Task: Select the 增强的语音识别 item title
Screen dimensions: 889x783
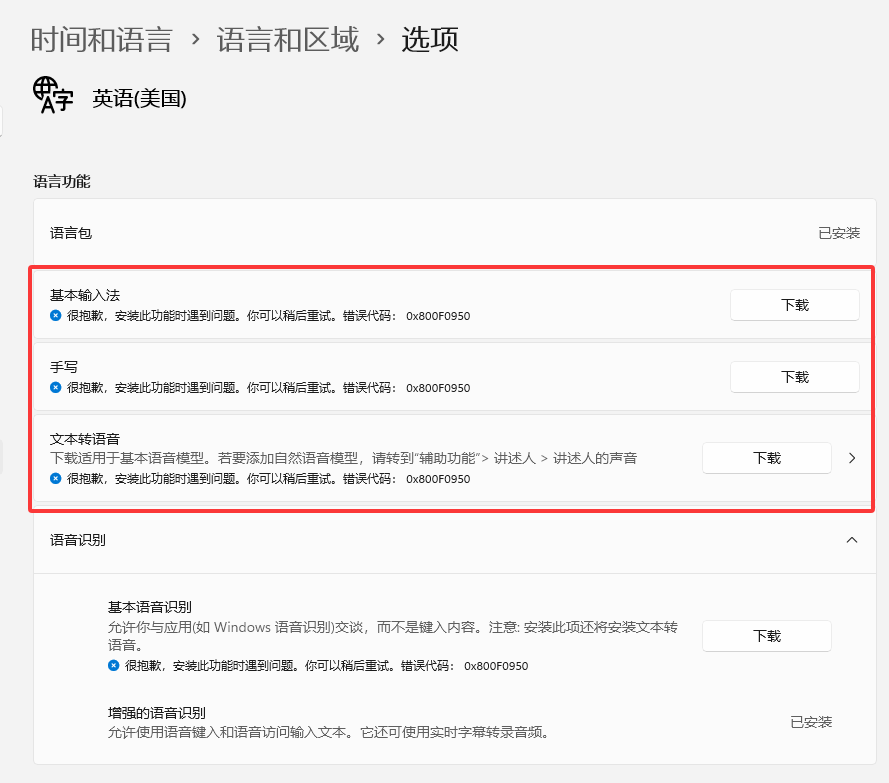Action: point(157,713)
